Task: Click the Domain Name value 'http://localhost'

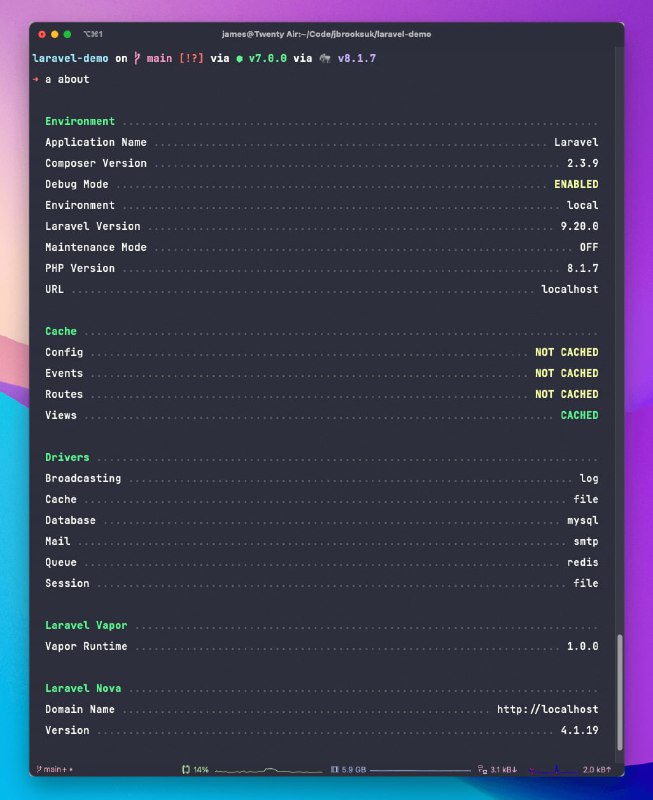Action: coord(547,709)
